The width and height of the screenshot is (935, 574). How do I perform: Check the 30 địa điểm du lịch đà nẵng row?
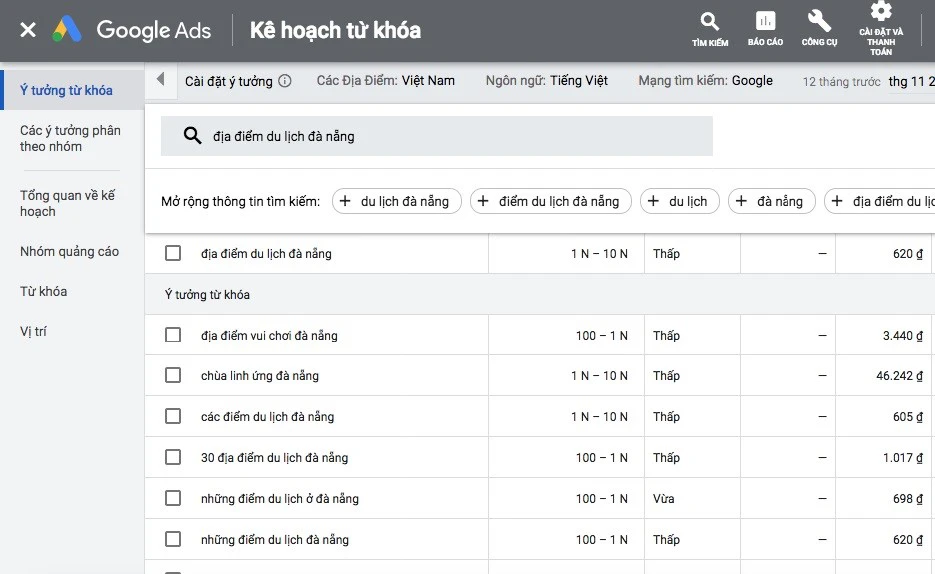173,457
